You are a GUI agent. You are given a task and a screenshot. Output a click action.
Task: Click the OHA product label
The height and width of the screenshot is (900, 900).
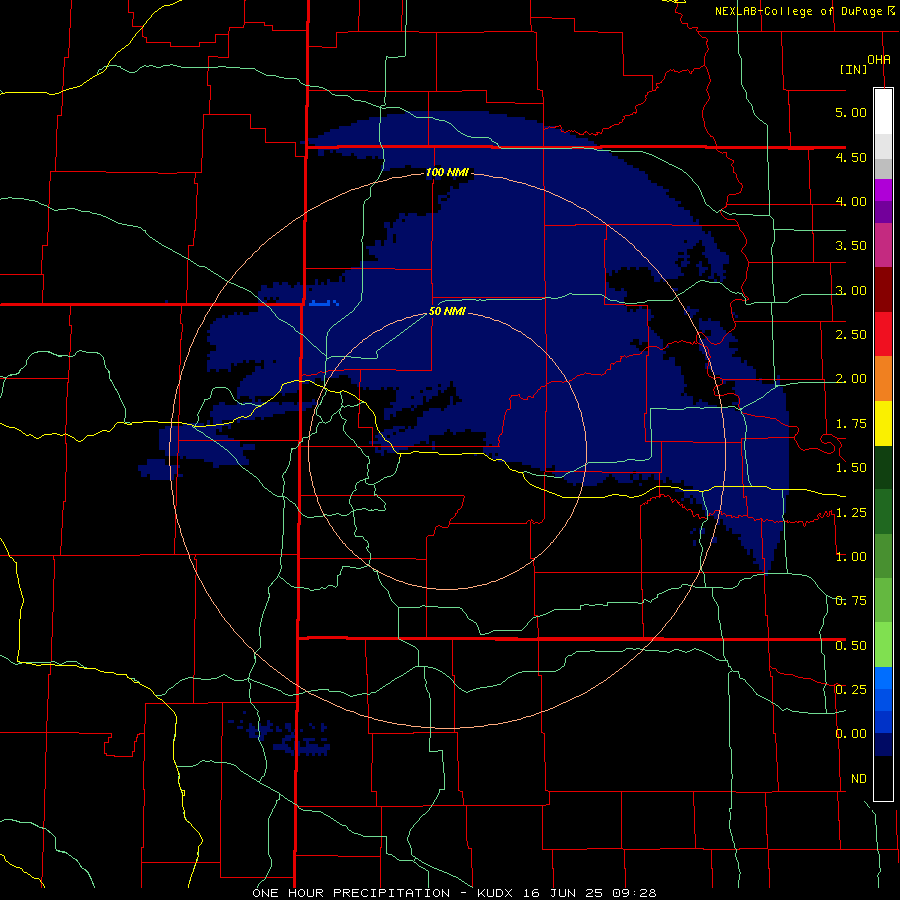[879, 59]
